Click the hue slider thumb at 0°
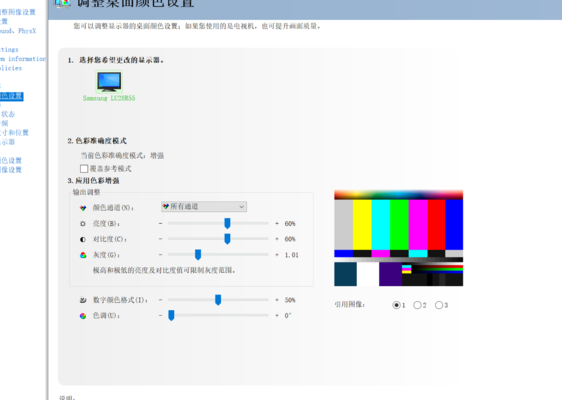The width and height of the screenshot is (562, 400). click(171, 315)
